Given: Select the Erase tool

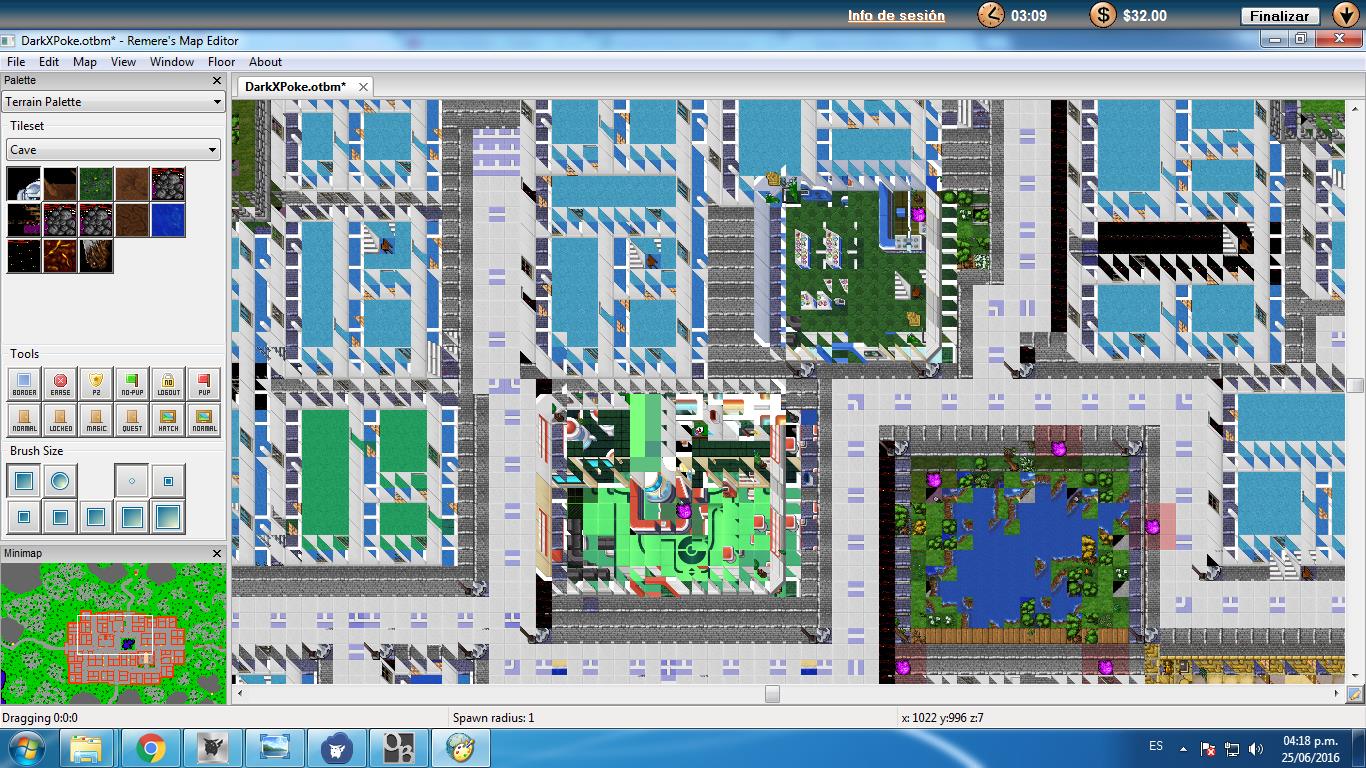Looking at the screenshot, I should tap(60, 384).
